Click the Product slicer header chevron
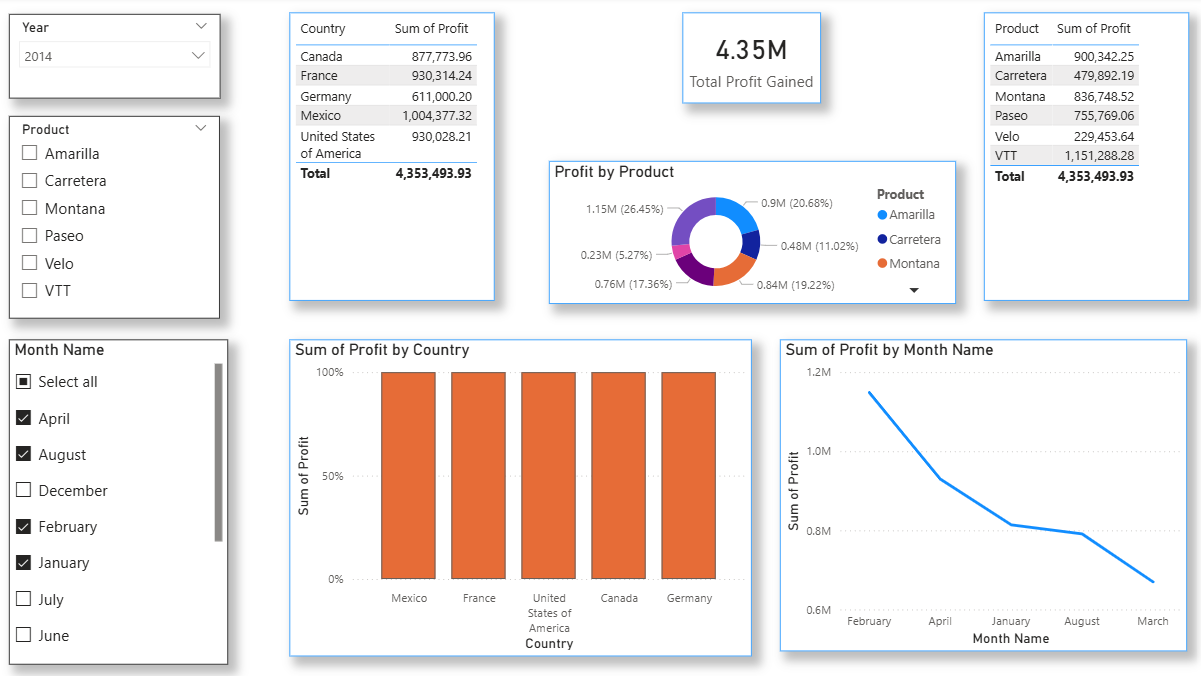Image resolution: width=1201 pixels, height=676 pixels. pyautogui.click(x=201, y=128)
